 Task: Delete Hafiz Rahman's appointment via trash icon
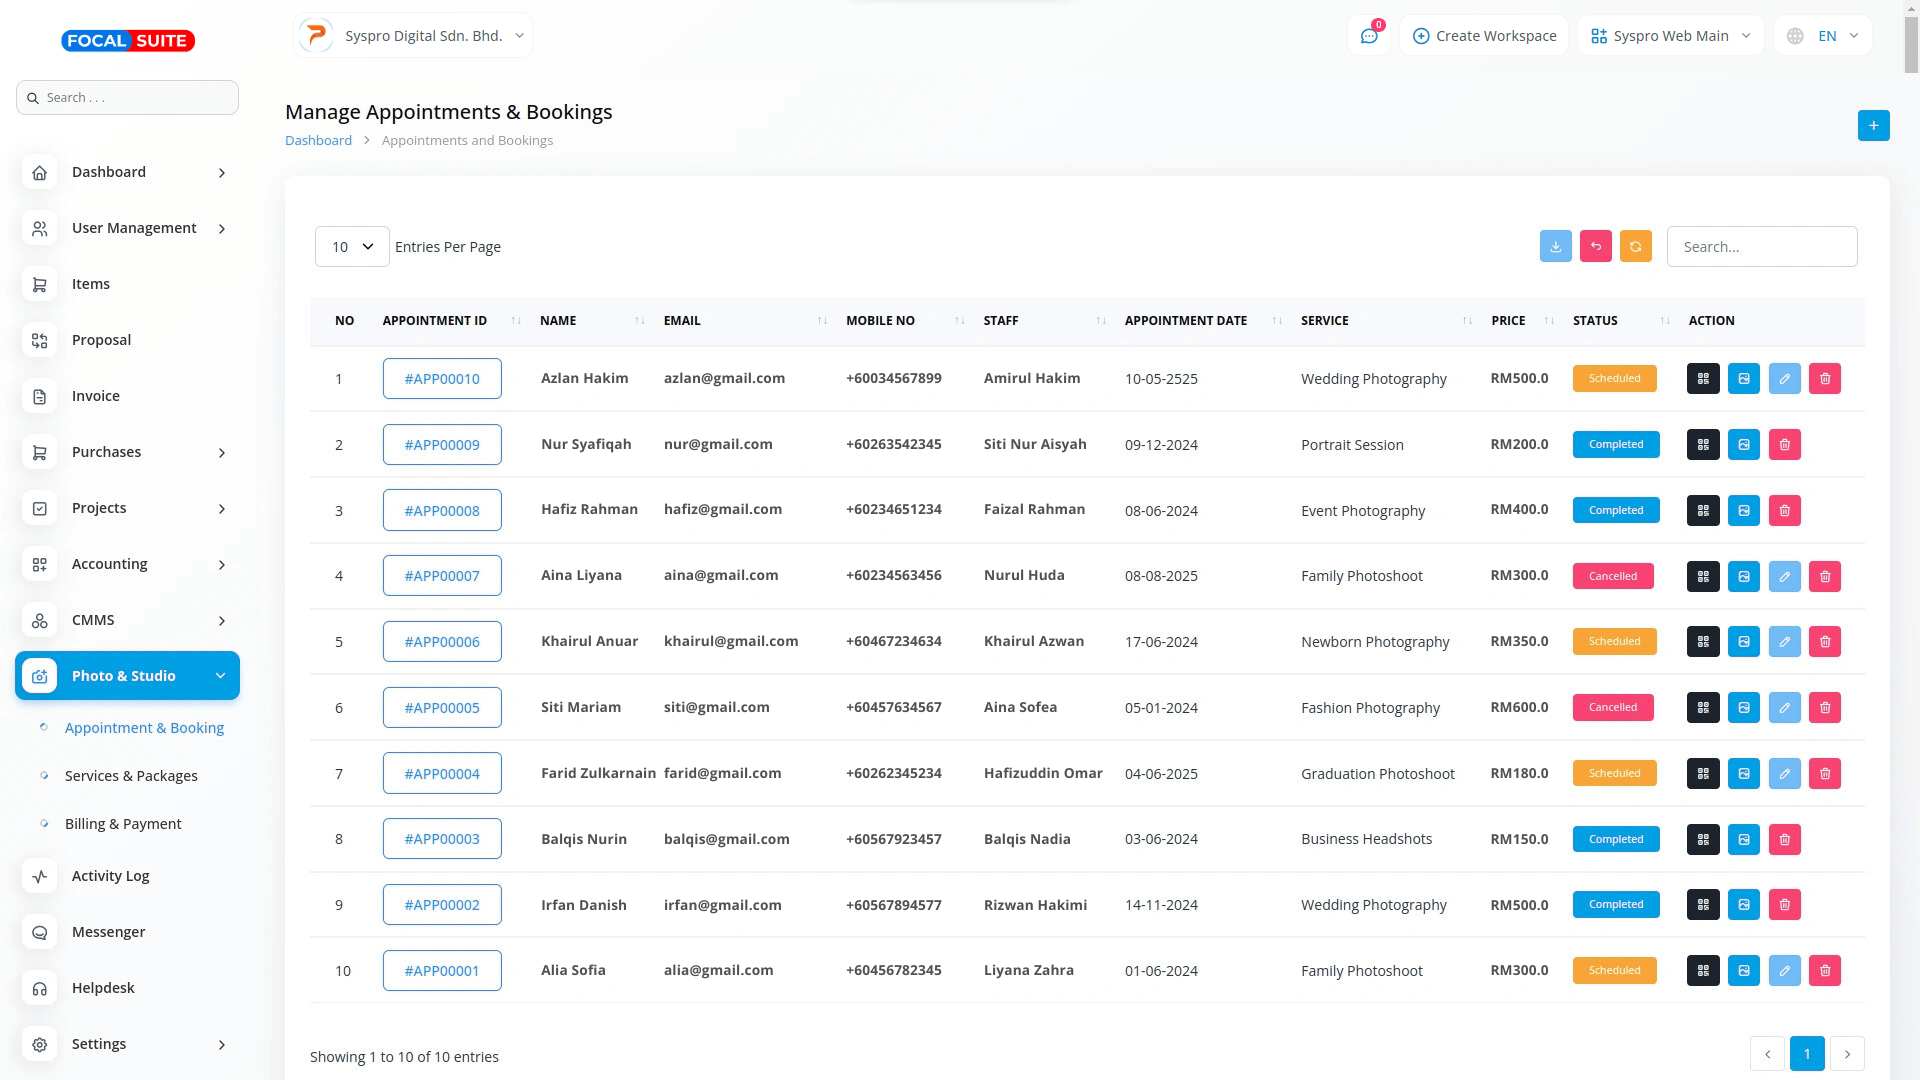pos(1784,511)
